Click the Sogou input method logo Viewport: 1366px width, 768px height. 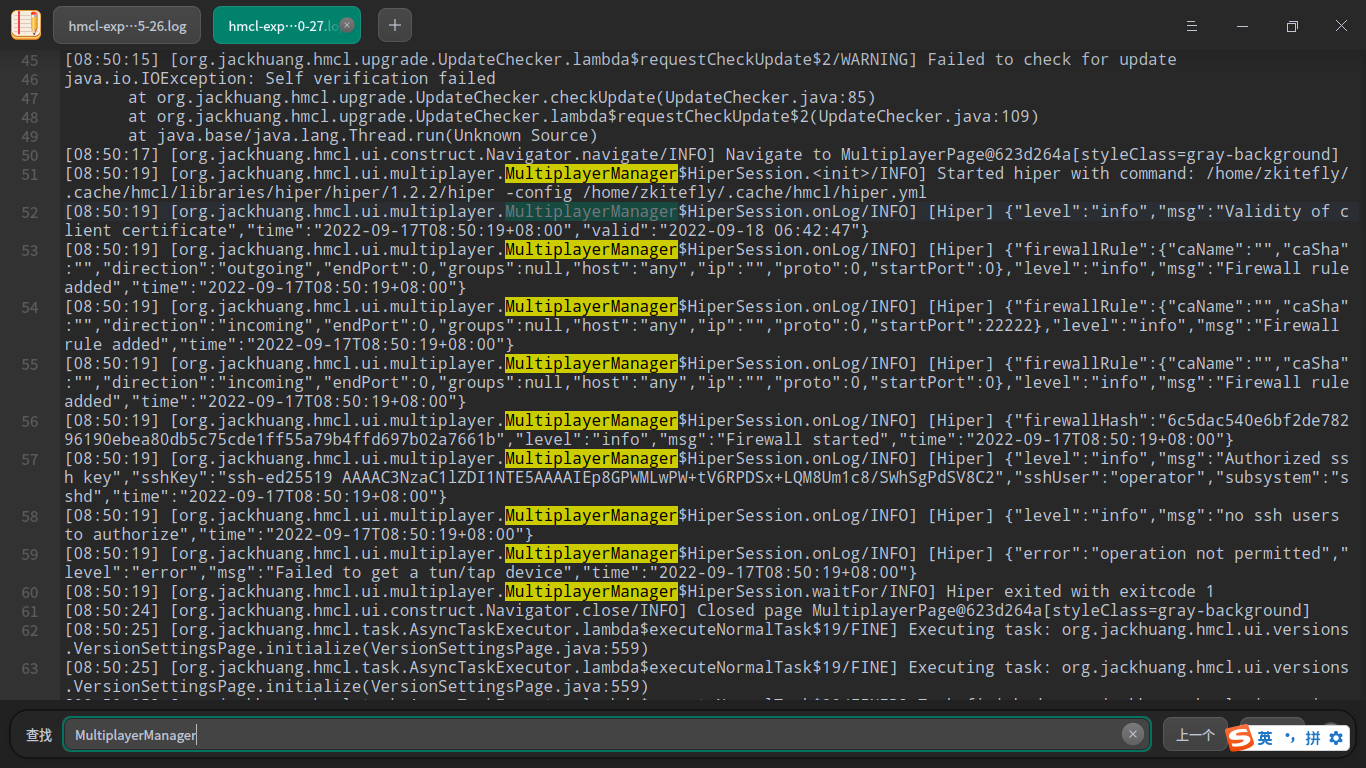(x=1241, y=738)
